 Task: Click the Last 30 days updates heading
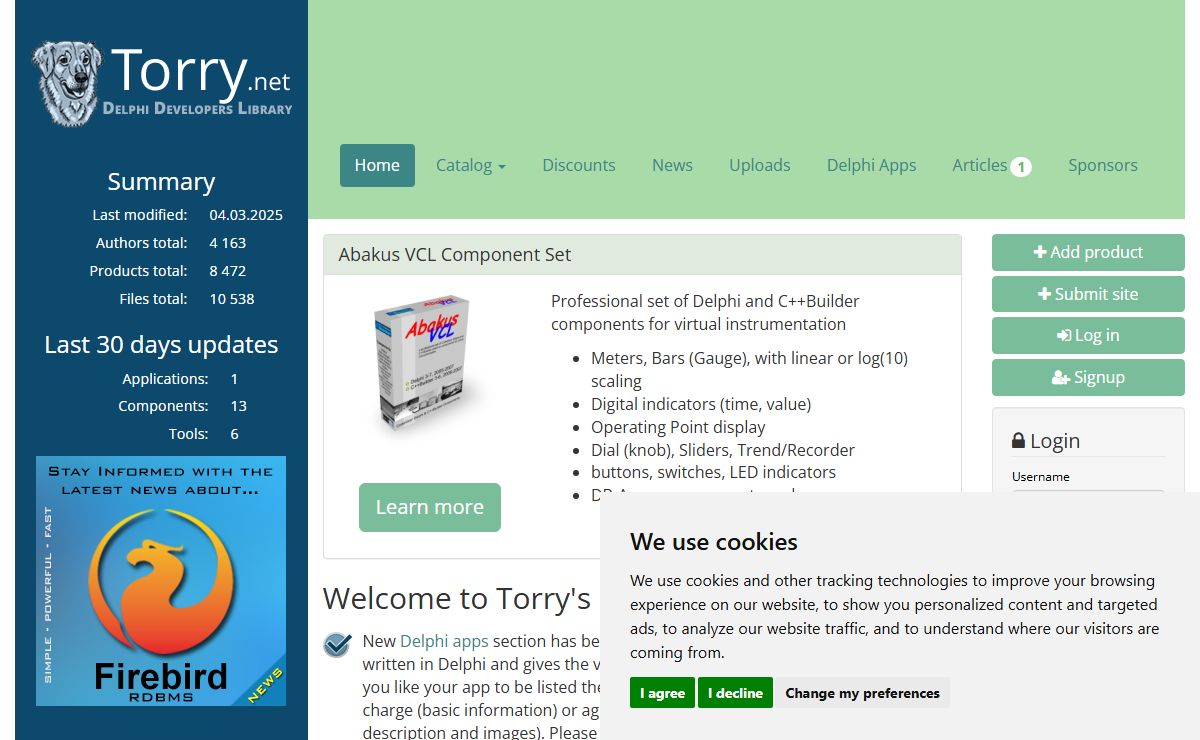pyautogui.click(x=161, y=345)
